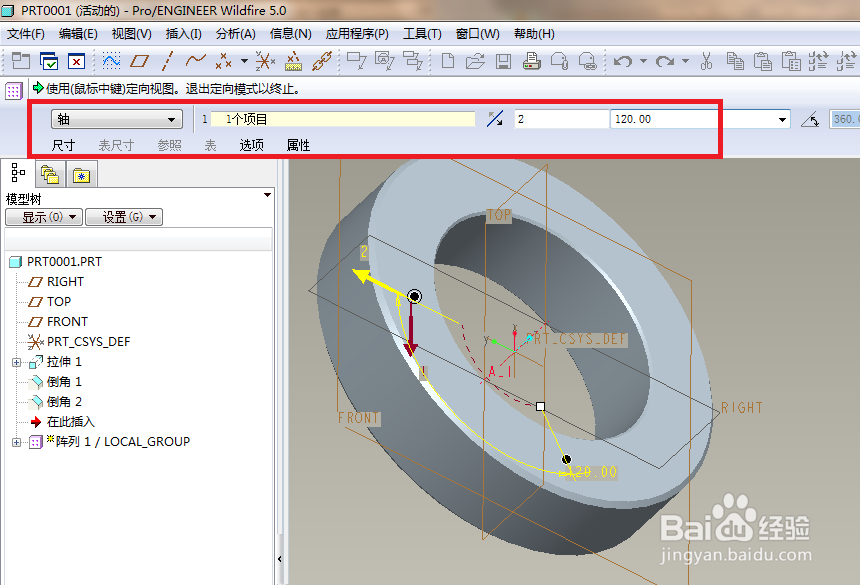
Task: Click the analysis feature ruler icon
Action: point(293,61)
